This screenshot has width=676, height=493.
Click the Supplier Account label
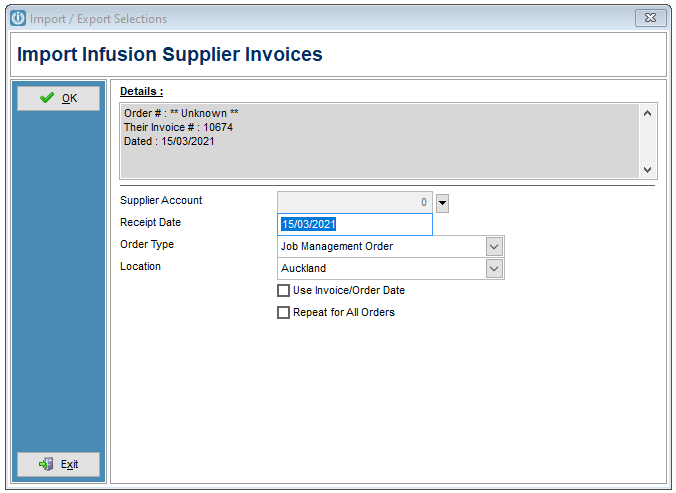pyautogui.click(x=161, y=200)
